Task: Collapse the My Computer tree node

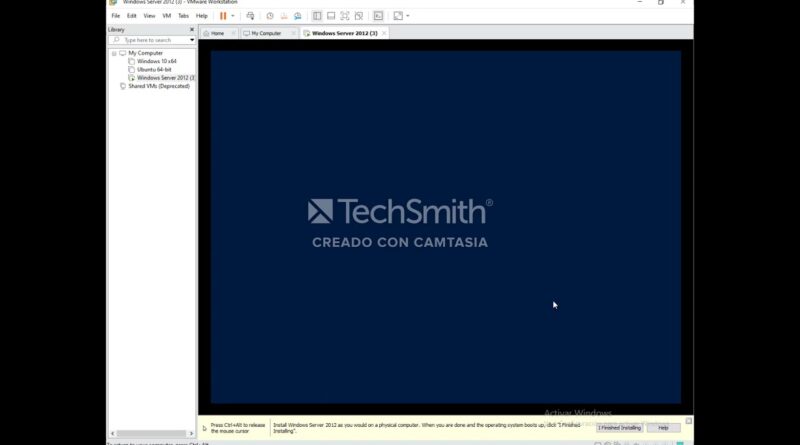Action: pyautogui.click(x=114, y=53)
